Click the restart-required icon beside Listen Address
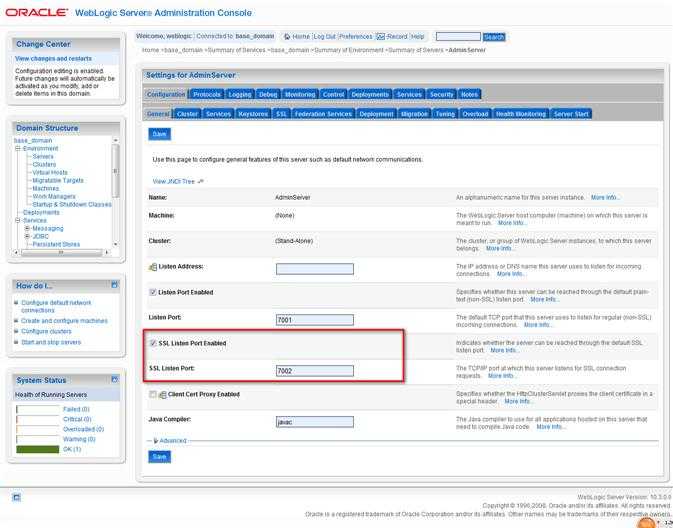 [x=153, y=267]
